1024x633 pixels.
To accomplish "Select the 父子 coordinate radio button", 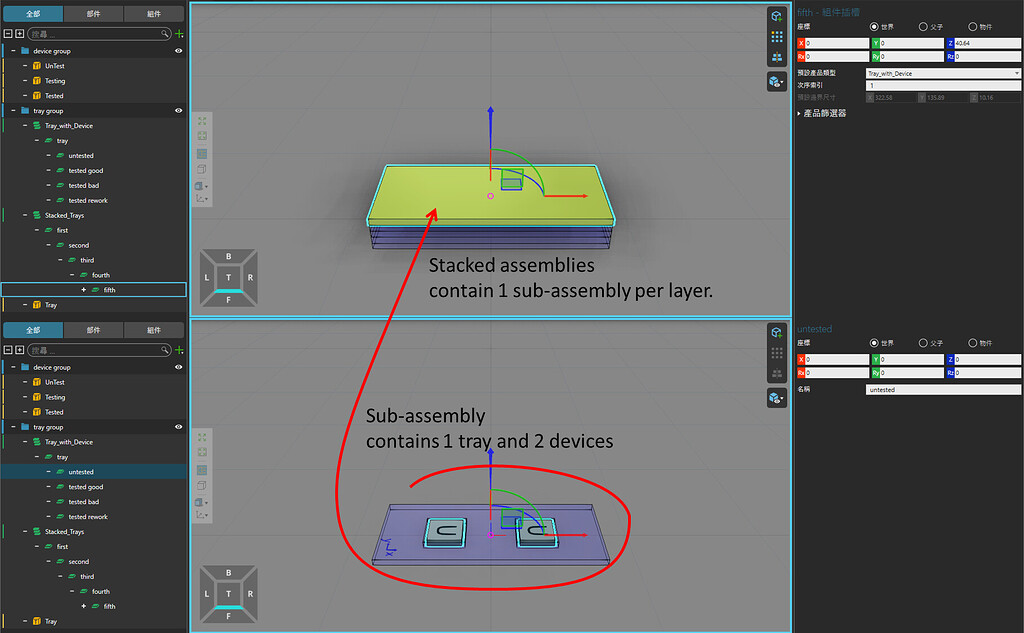I will pyautogui.click(x=923, y=28).
